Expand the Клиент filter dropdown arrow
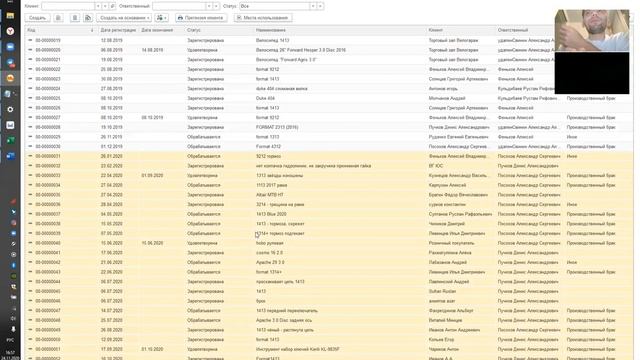This screenshot has width=640, height=360. 98,6
